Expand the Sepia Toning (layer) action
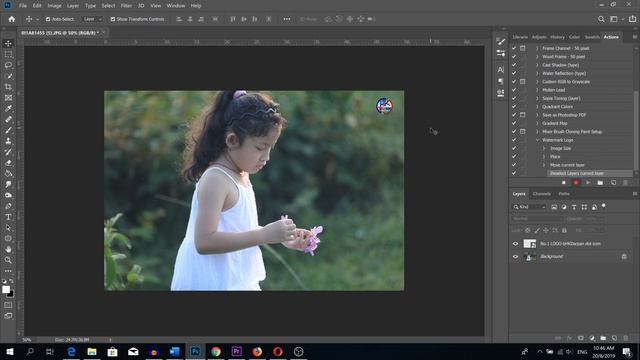 point(537,98)
